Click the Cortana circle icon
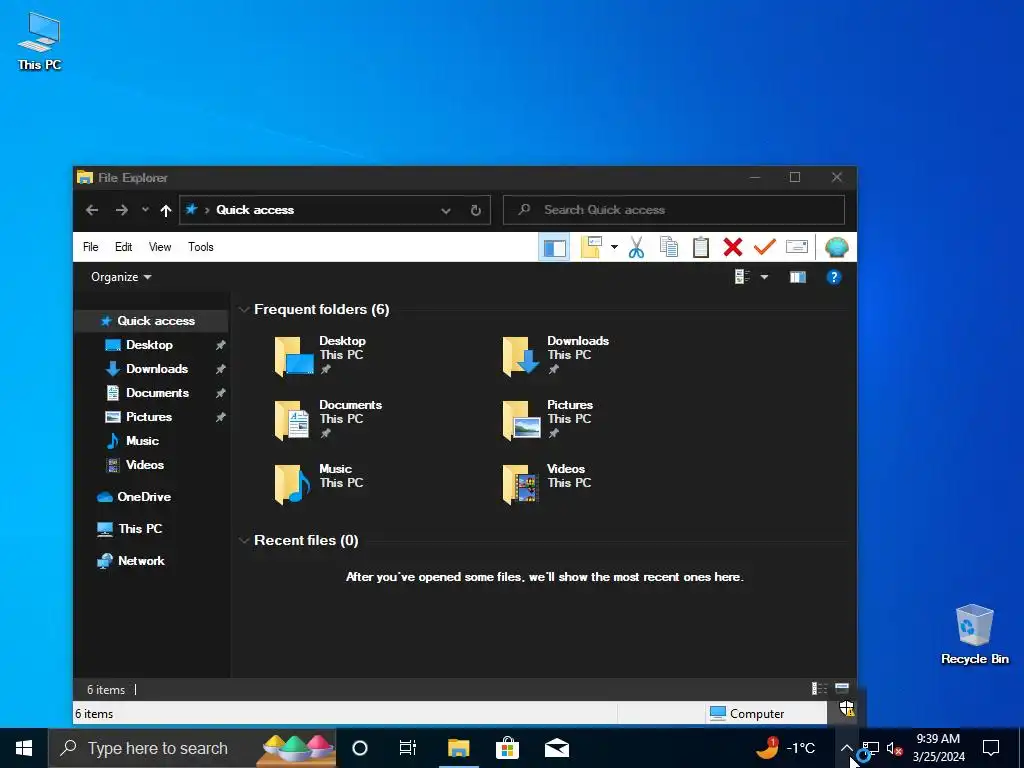This screenshot has height=768, width=1024. click(x=360, y=748)
